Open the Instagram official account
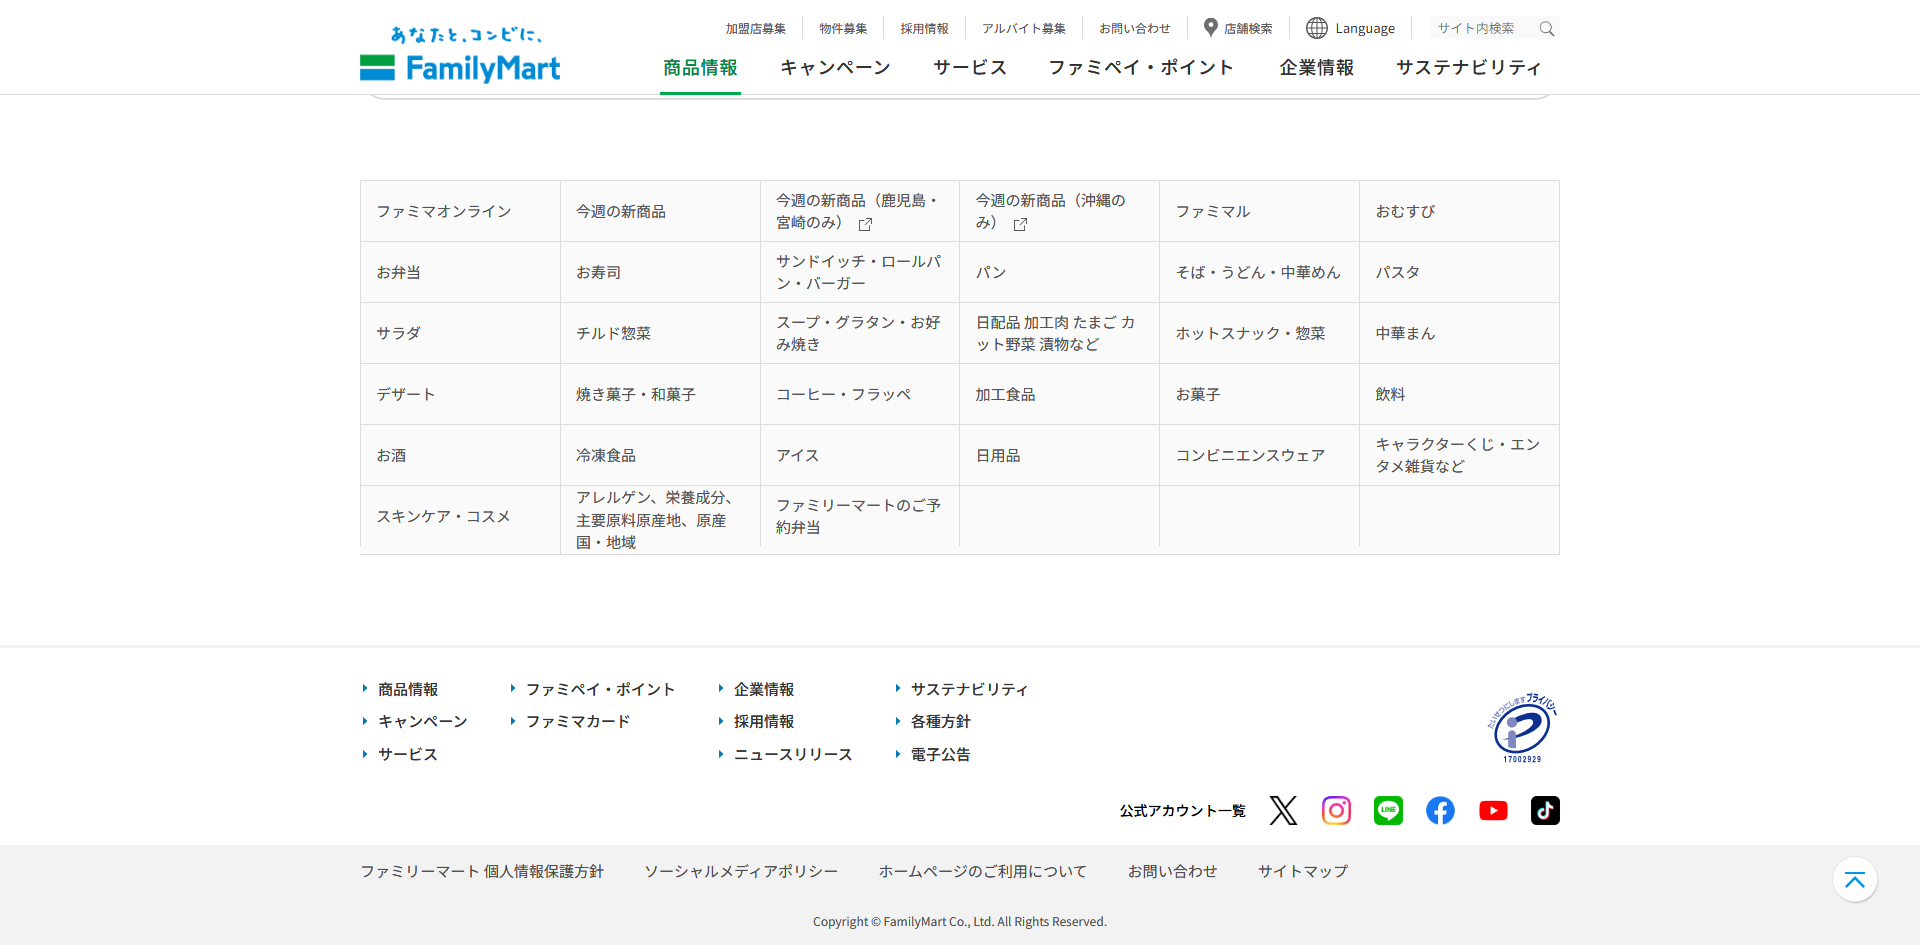 pos(1336,810)
